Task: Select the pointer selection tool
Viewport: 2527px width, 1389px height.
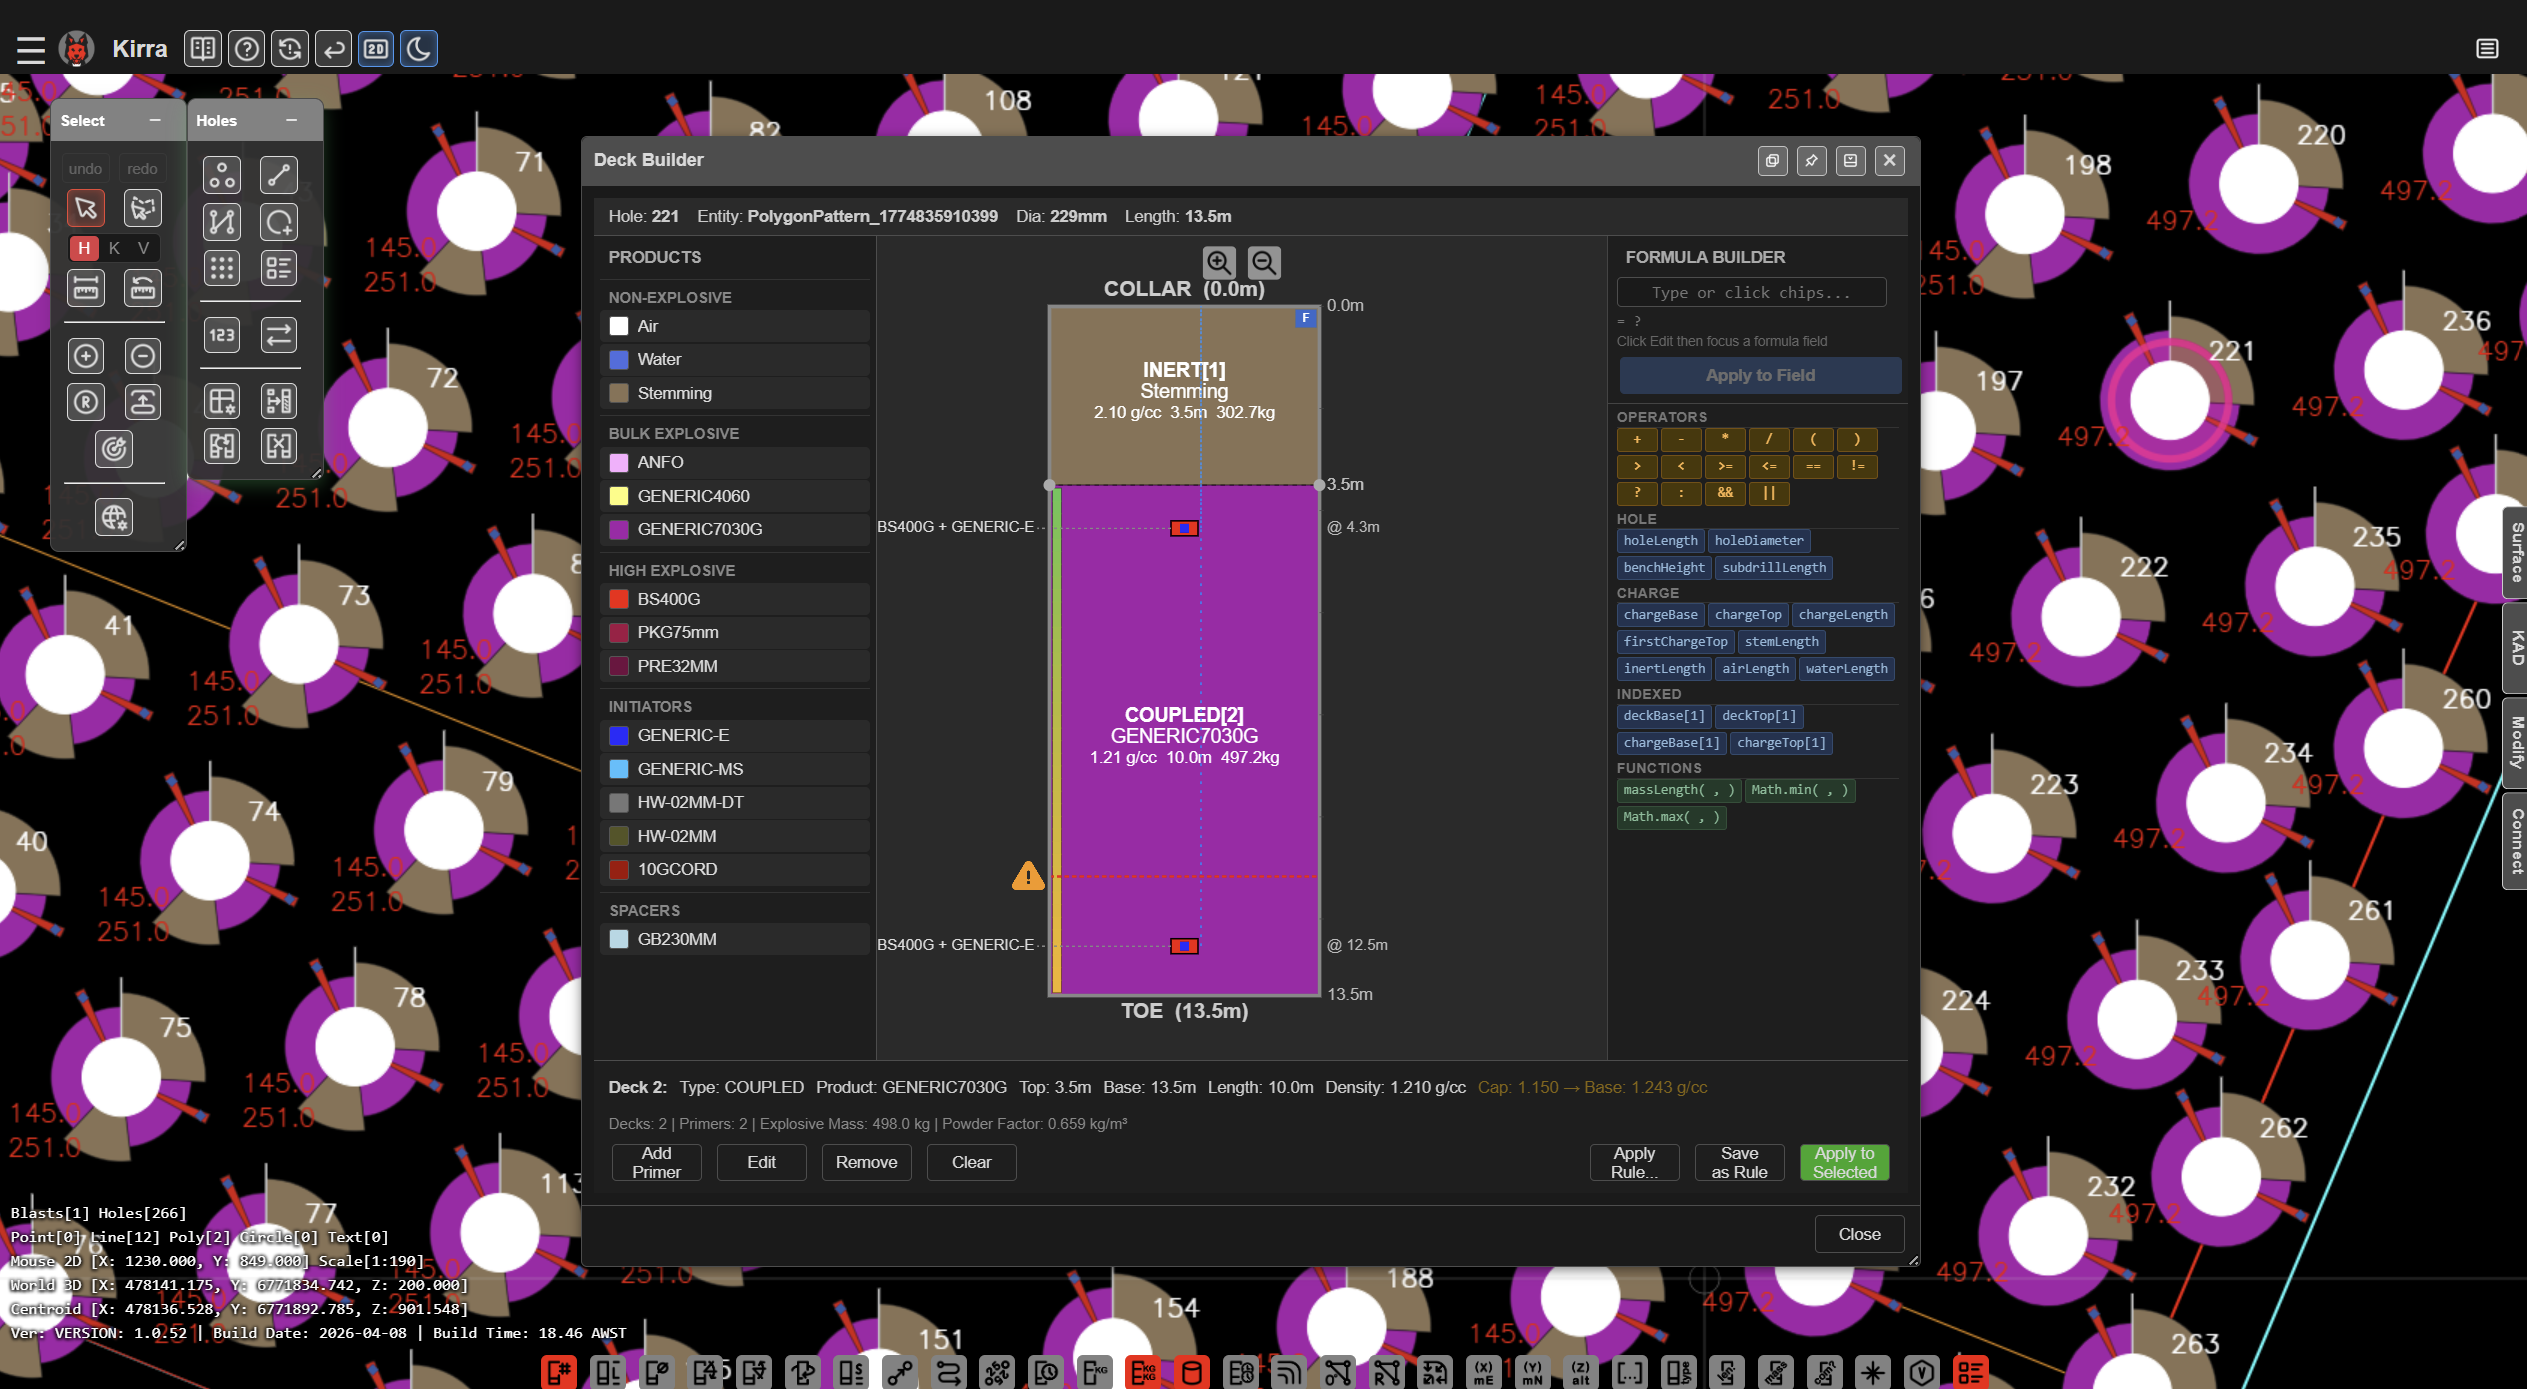Action: click(x=86, y=208)
